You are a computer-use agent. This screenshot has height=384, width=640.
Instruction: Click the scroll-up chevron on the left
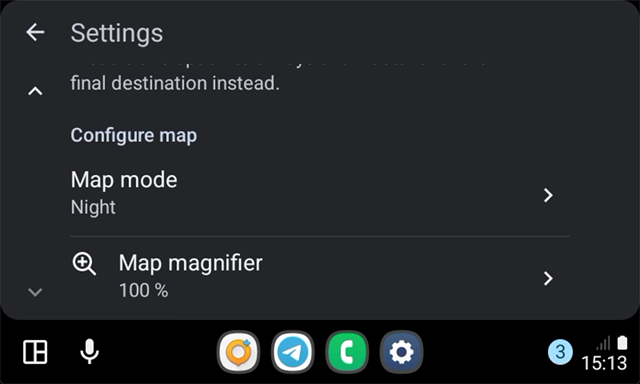(x=35, y=91)
